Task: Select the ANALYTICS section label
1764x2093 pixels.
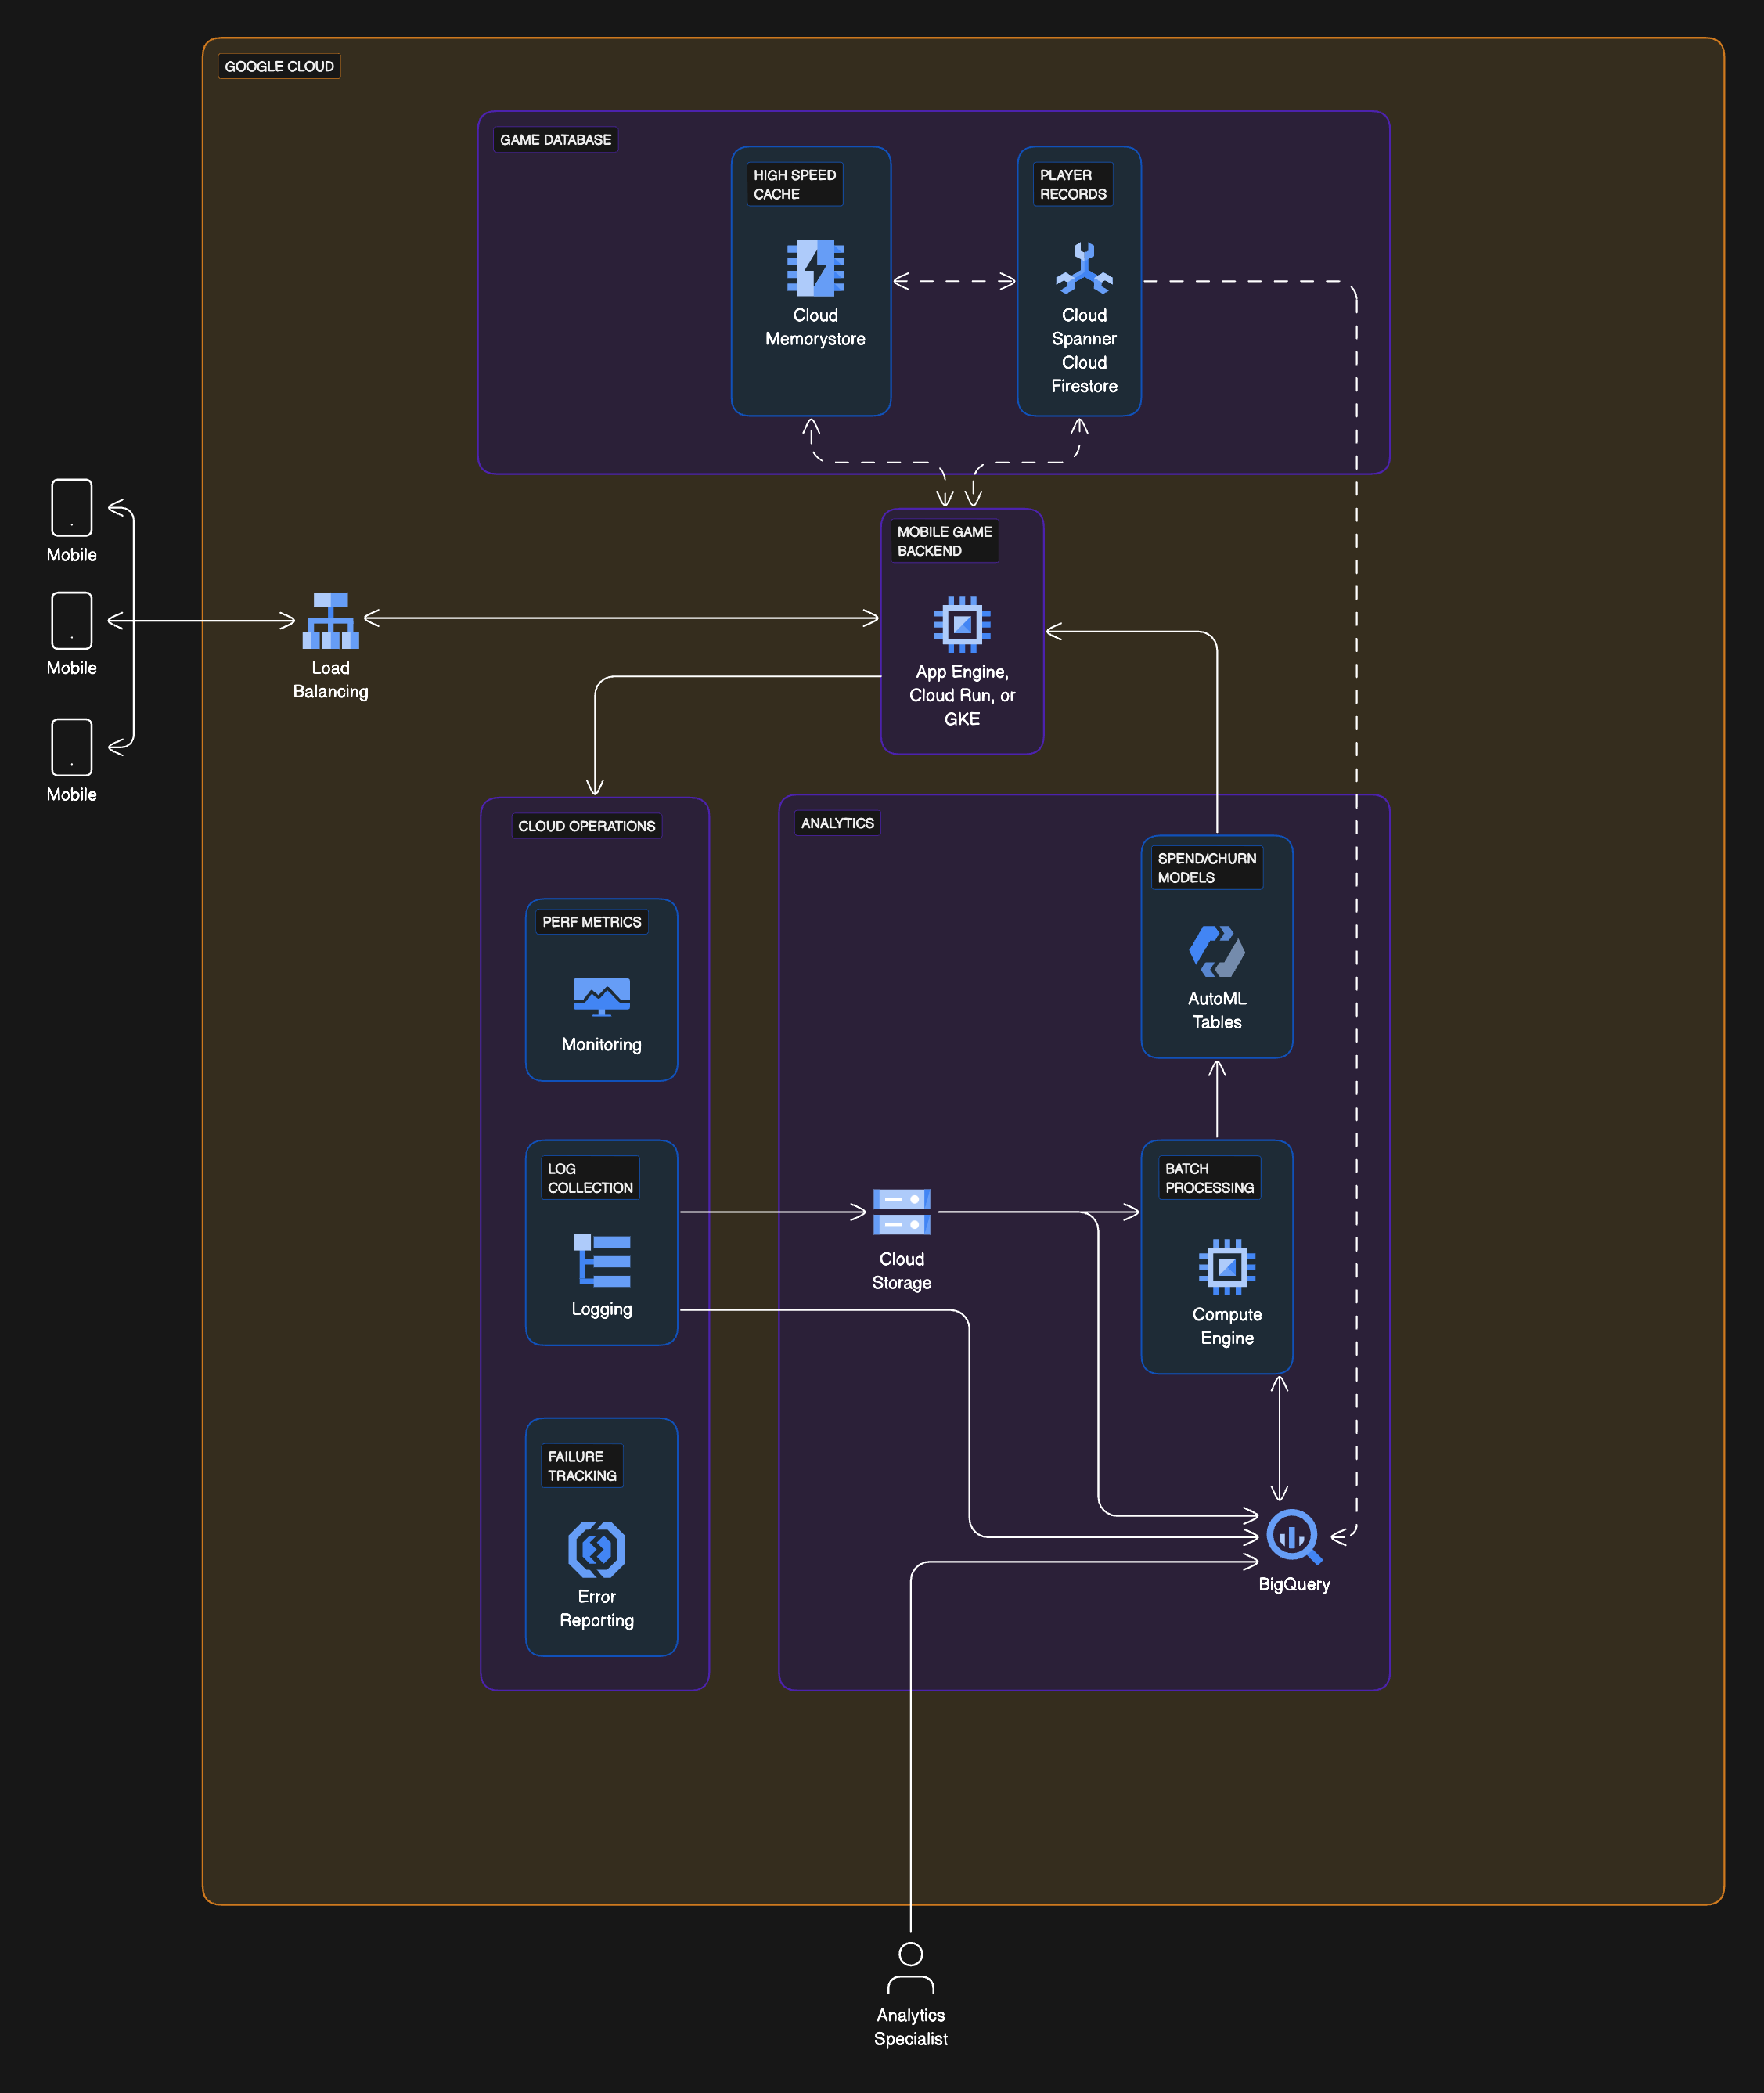Action: 838,823
